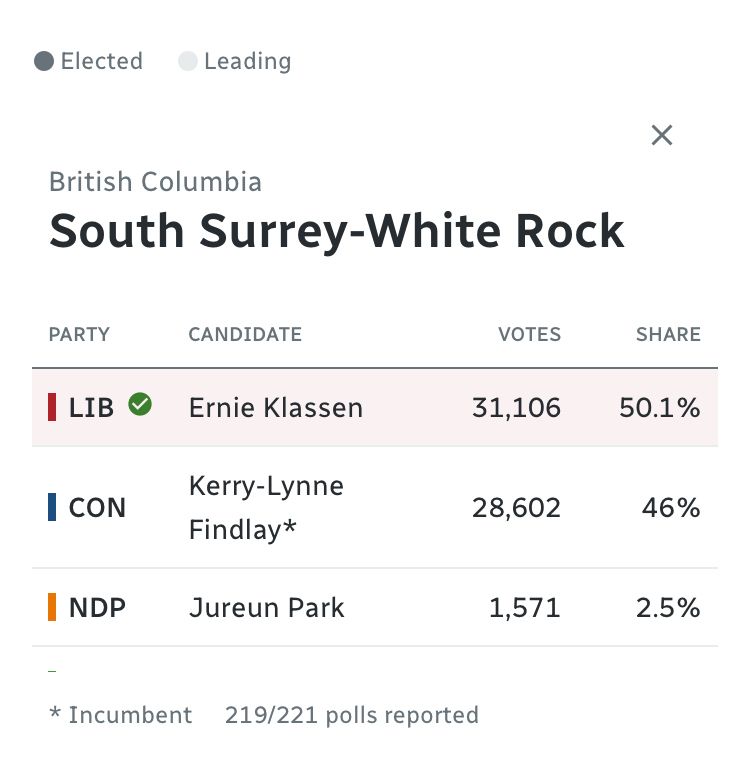Select candidate Jureun Park
Screen dimensions: 750x780
(266, 607)
